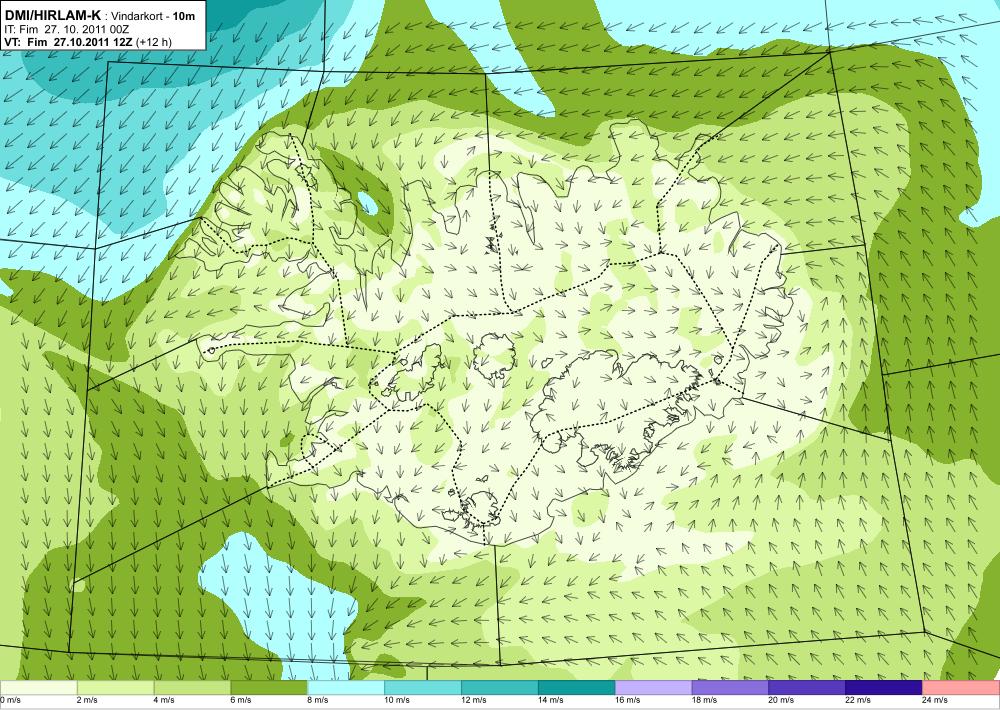Click the "2 m/s" legend label
1000x710 pixels.
pos(87,700)
